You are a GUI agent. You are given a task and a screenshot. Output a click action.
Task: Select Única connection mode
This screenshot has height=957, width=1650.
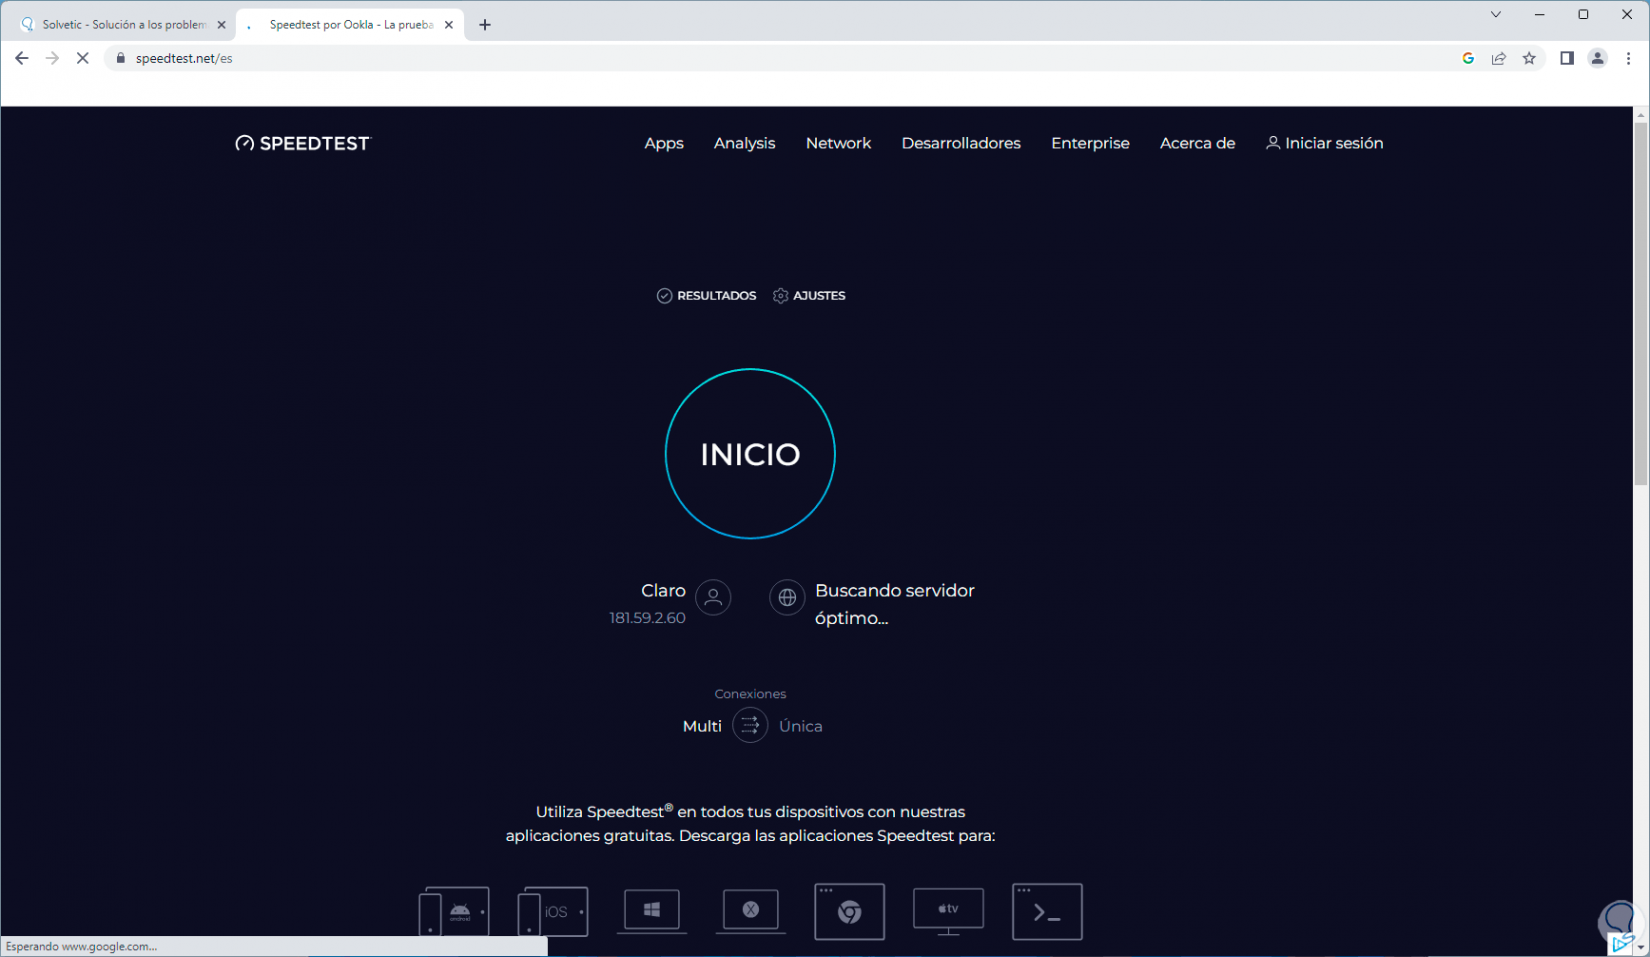tap(801, 727)
